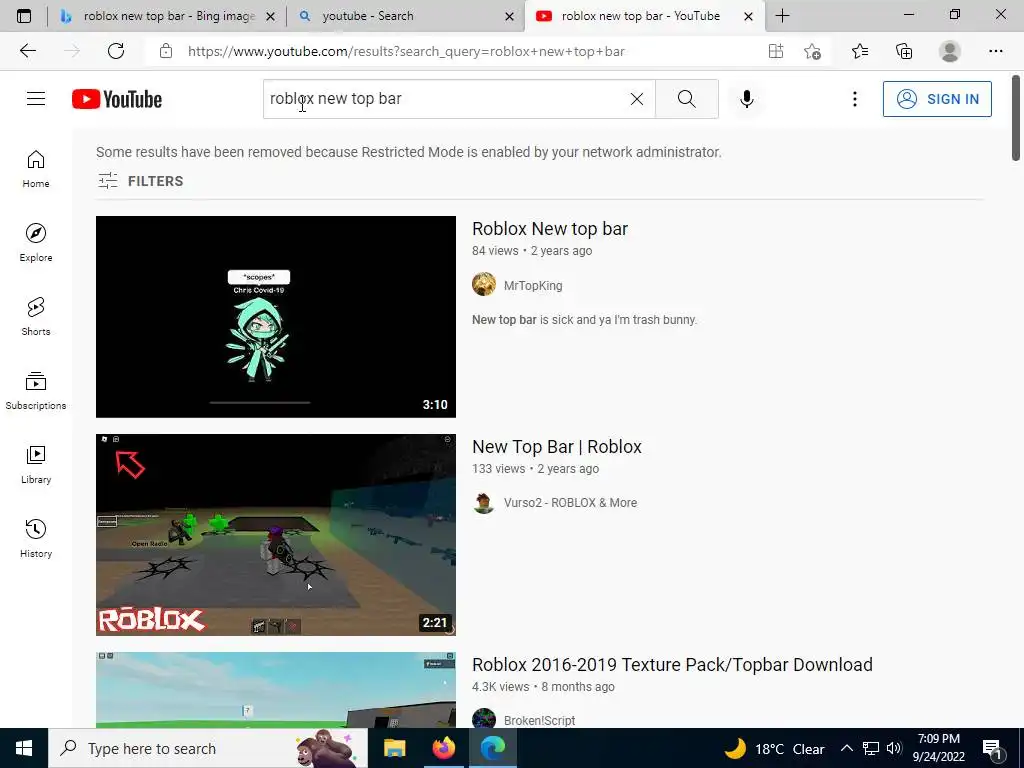Click the YouTube logo
Image resolution: width=1024 pixels, height=768 pixels.
click(x=117, y=99)
